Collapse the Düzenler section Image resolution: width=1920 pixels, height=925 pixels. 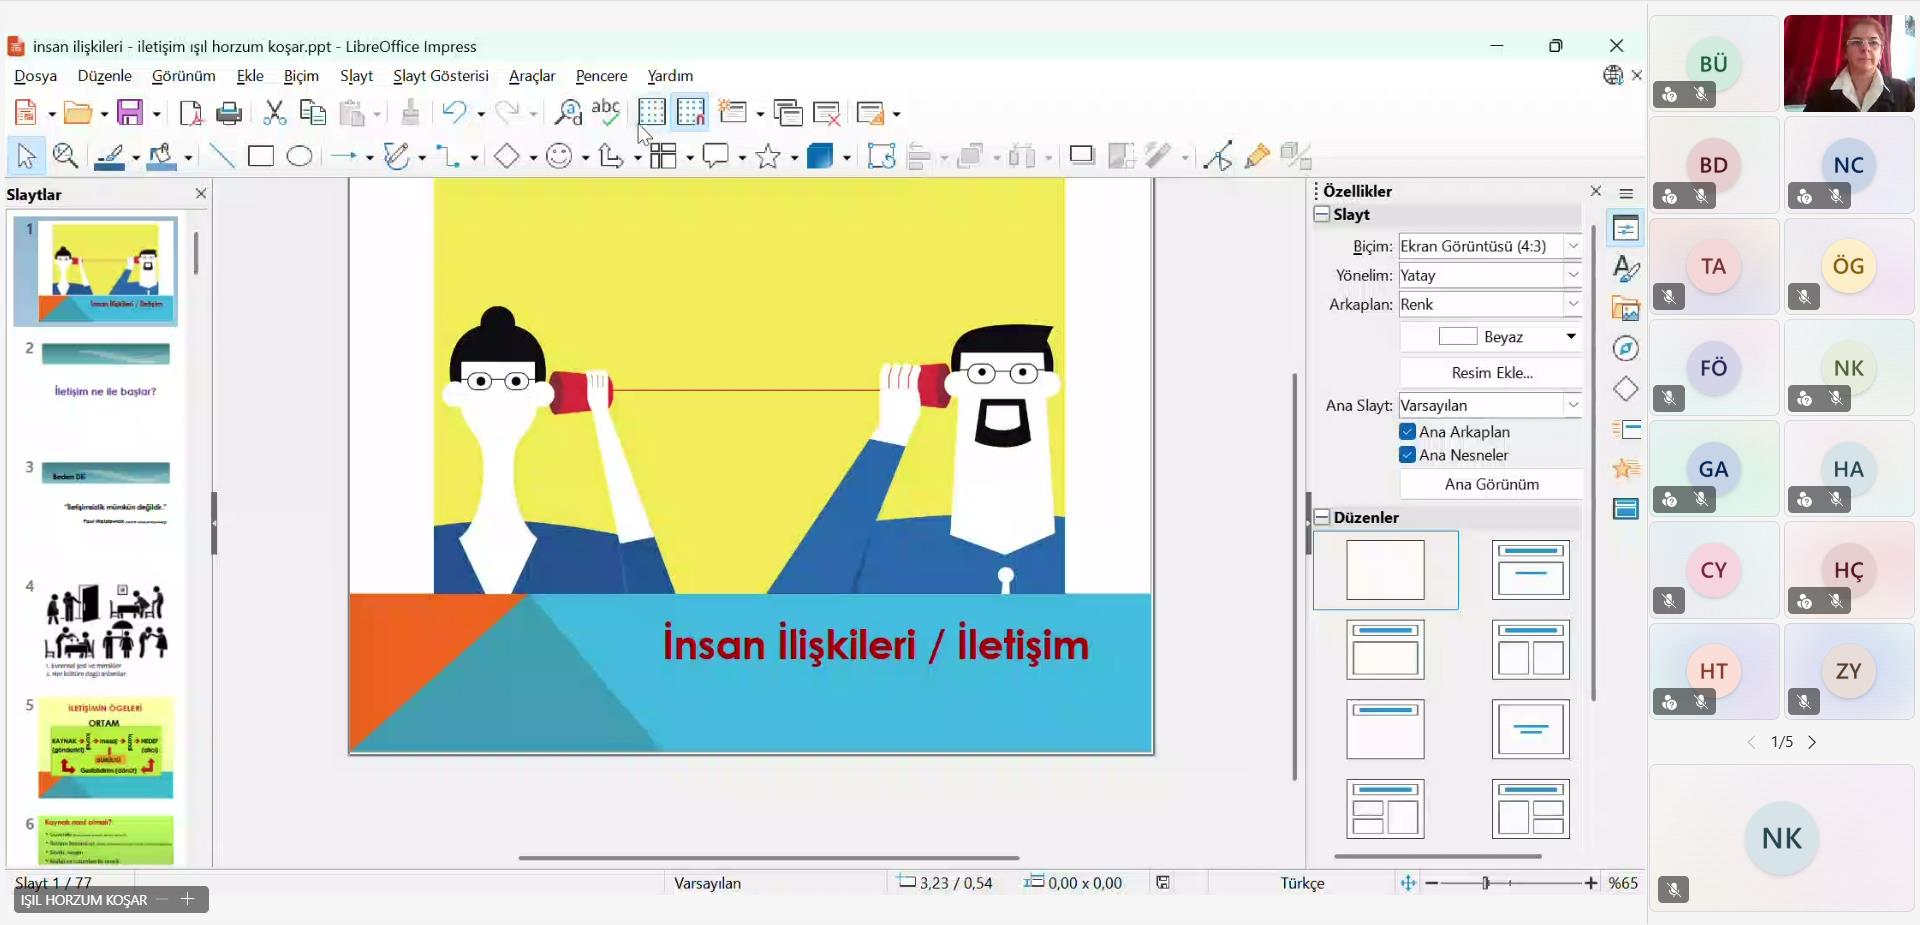(1322, 517)
